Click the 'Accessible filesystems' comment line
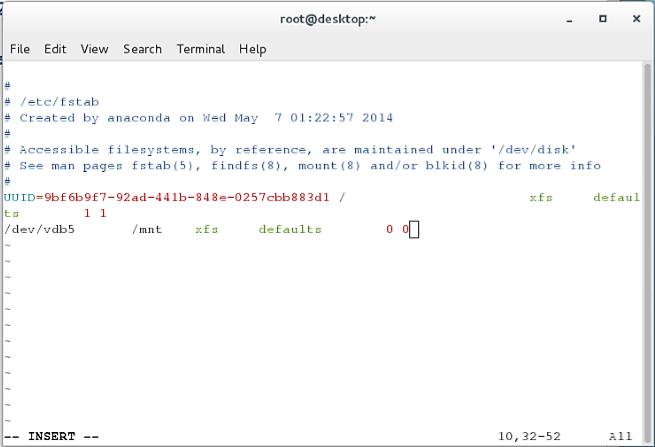The image size is (655, 447). pos(290,150)
